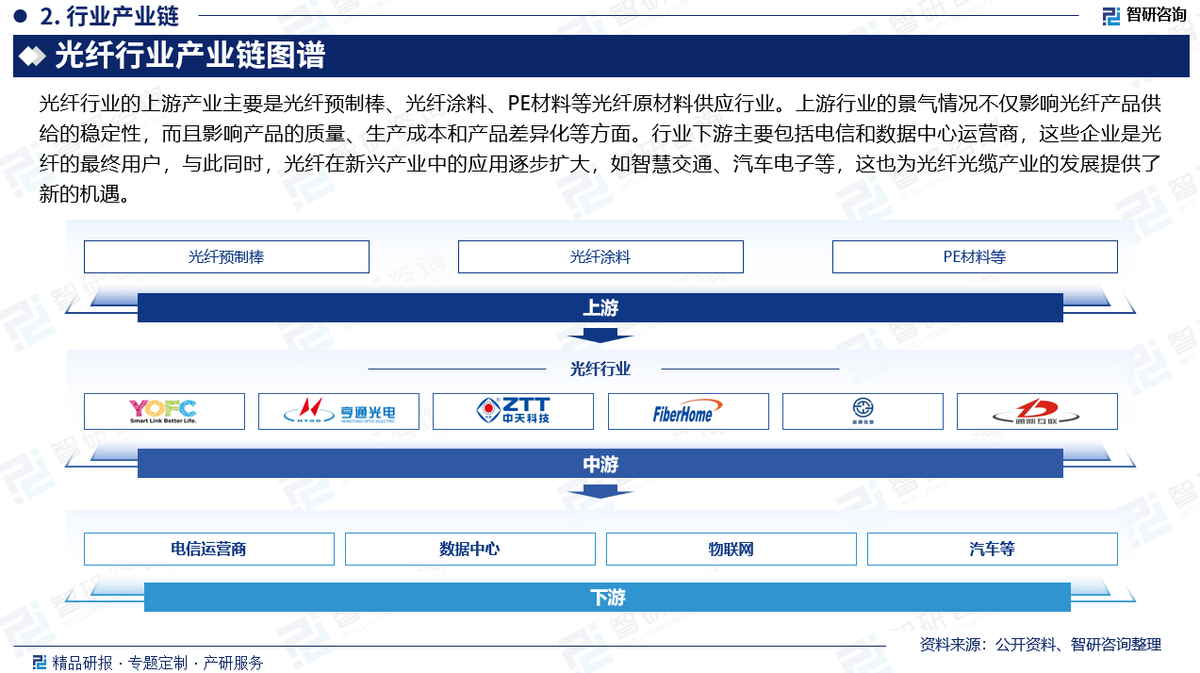Screen dimensions: 1200x673
Task: Click the YOFC company logo
Action: tap(164, 411)
